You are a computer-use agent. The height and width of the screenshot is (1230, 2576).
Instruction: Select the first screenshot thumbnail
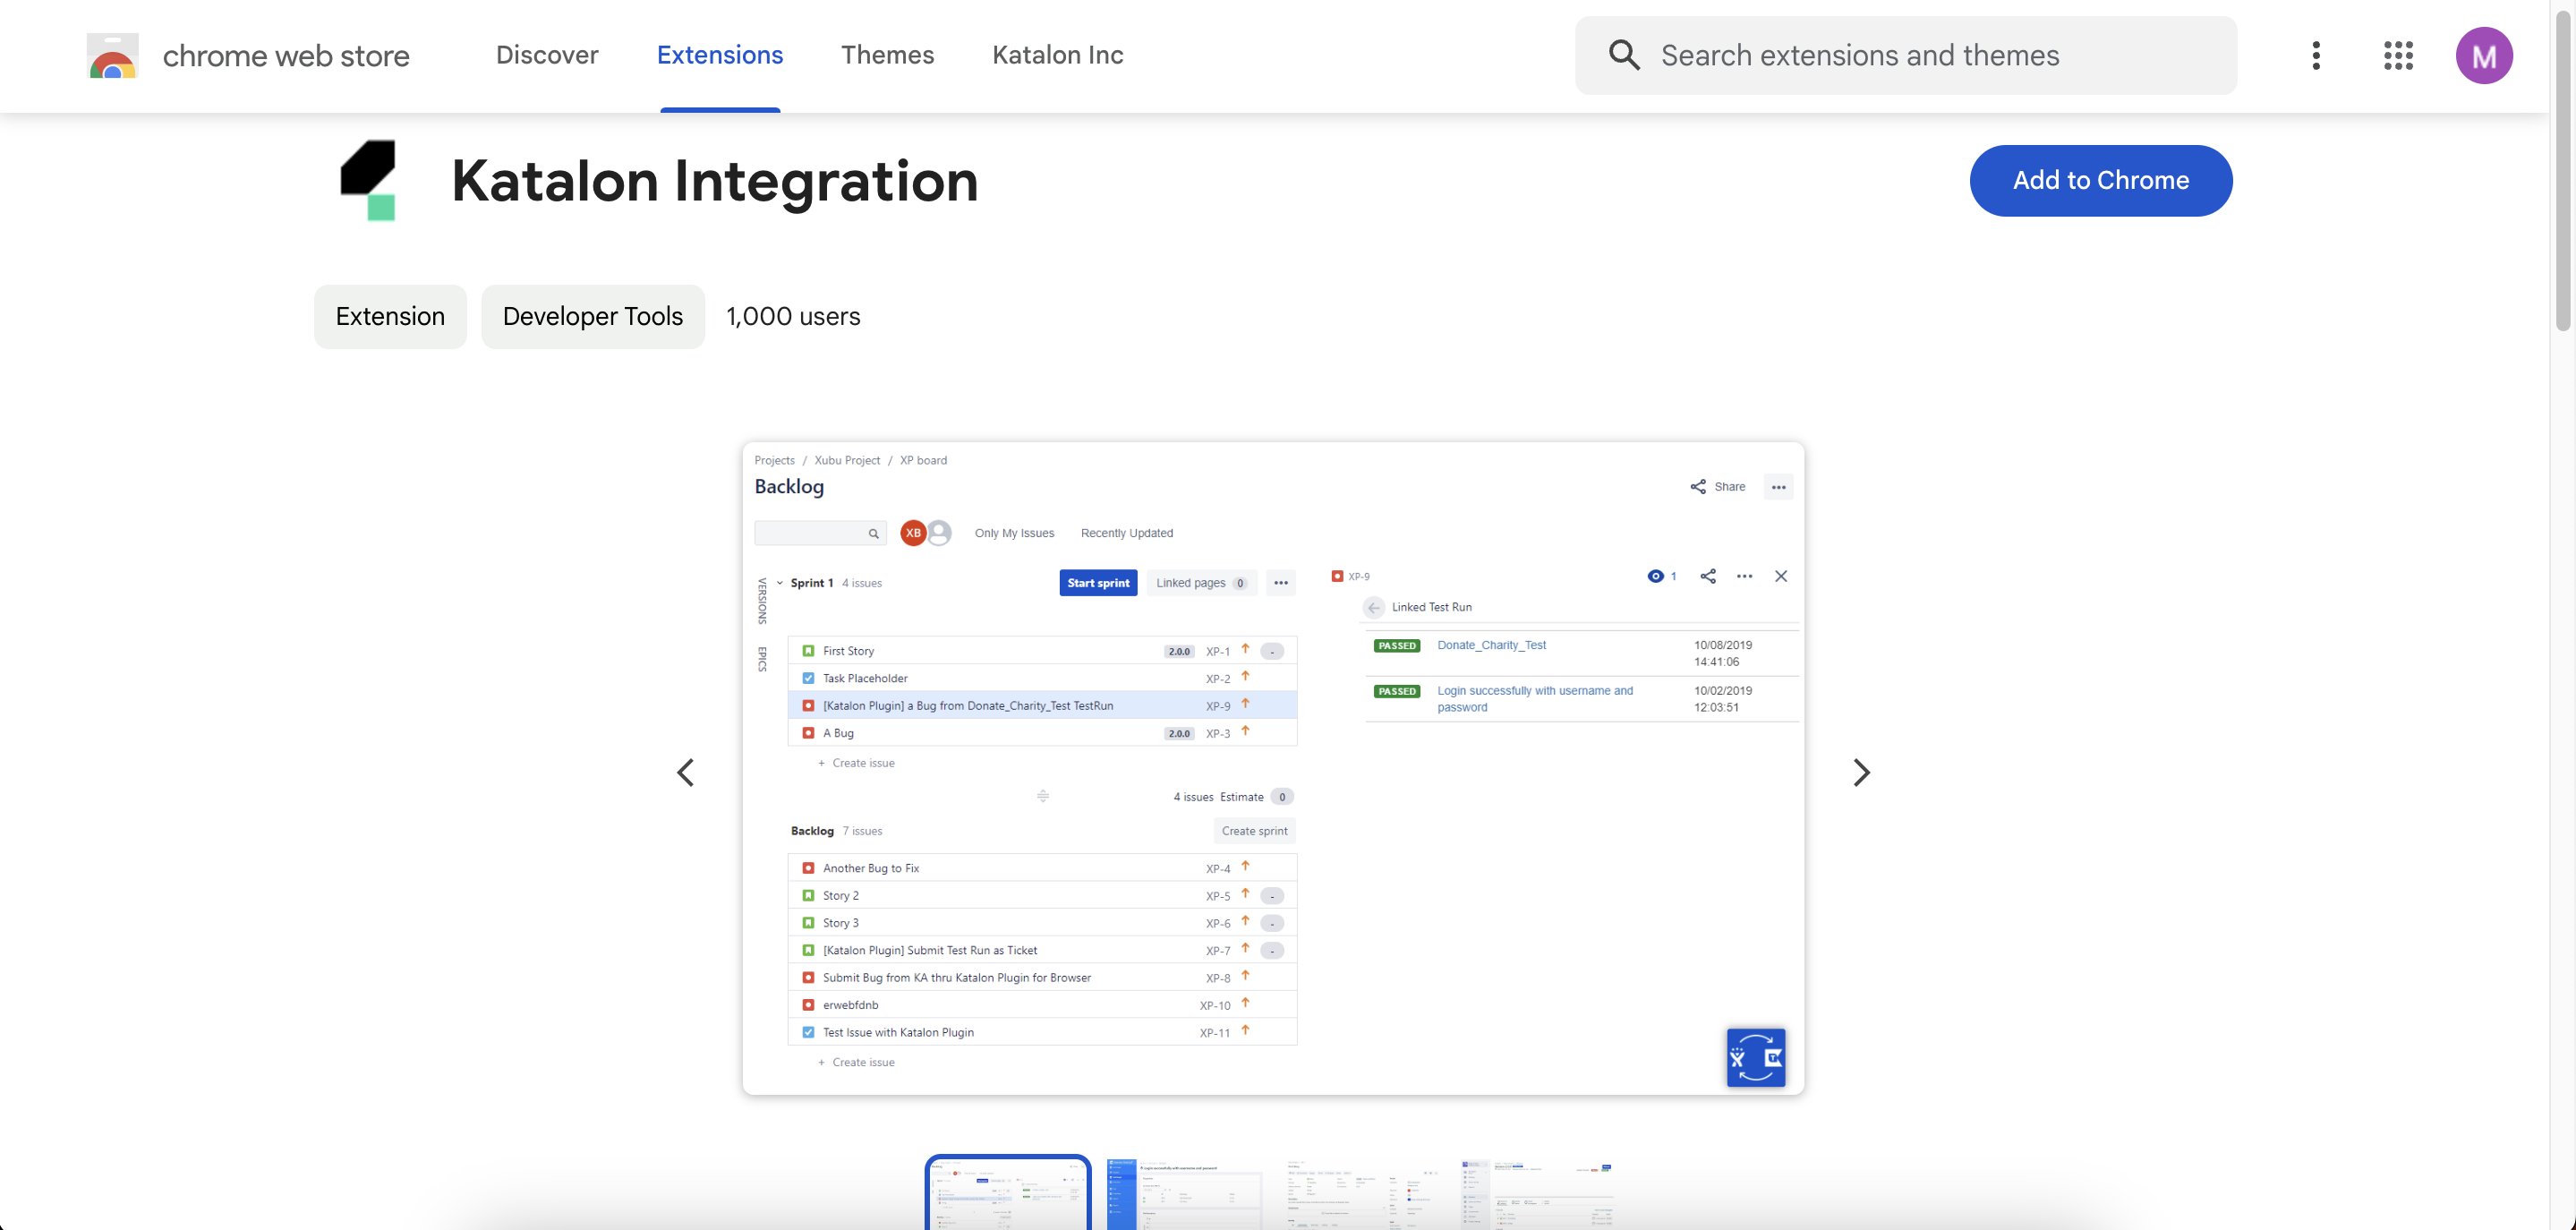point(1007,1194)
